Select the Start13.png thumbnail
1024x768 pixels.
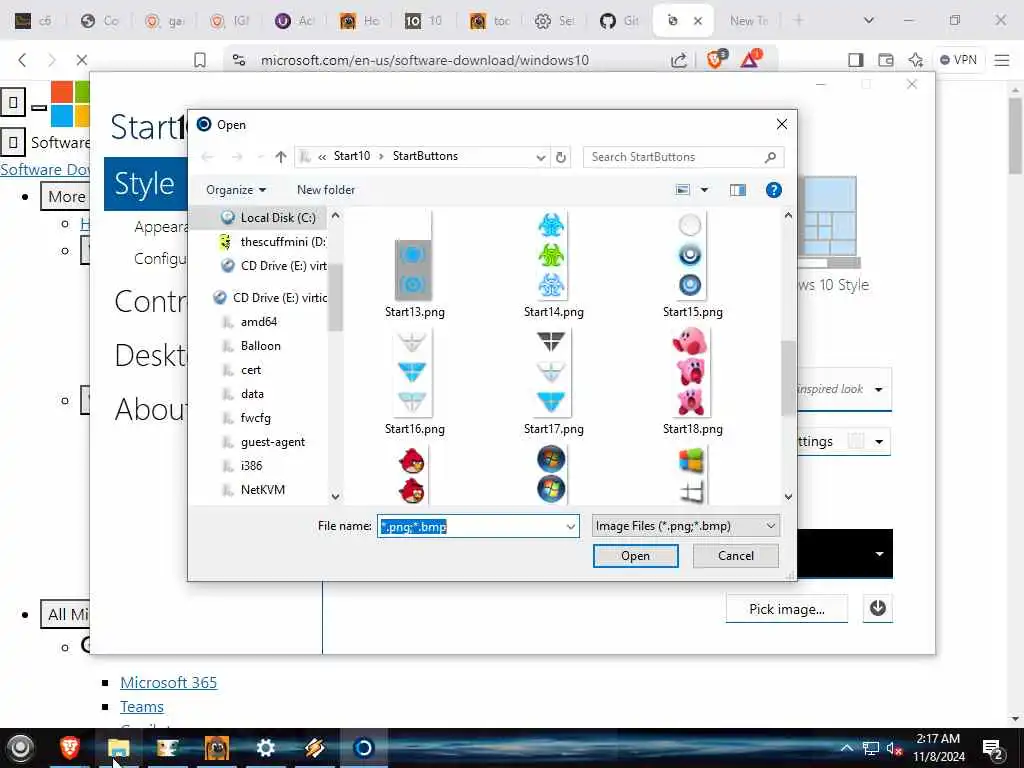pos(414,257)
